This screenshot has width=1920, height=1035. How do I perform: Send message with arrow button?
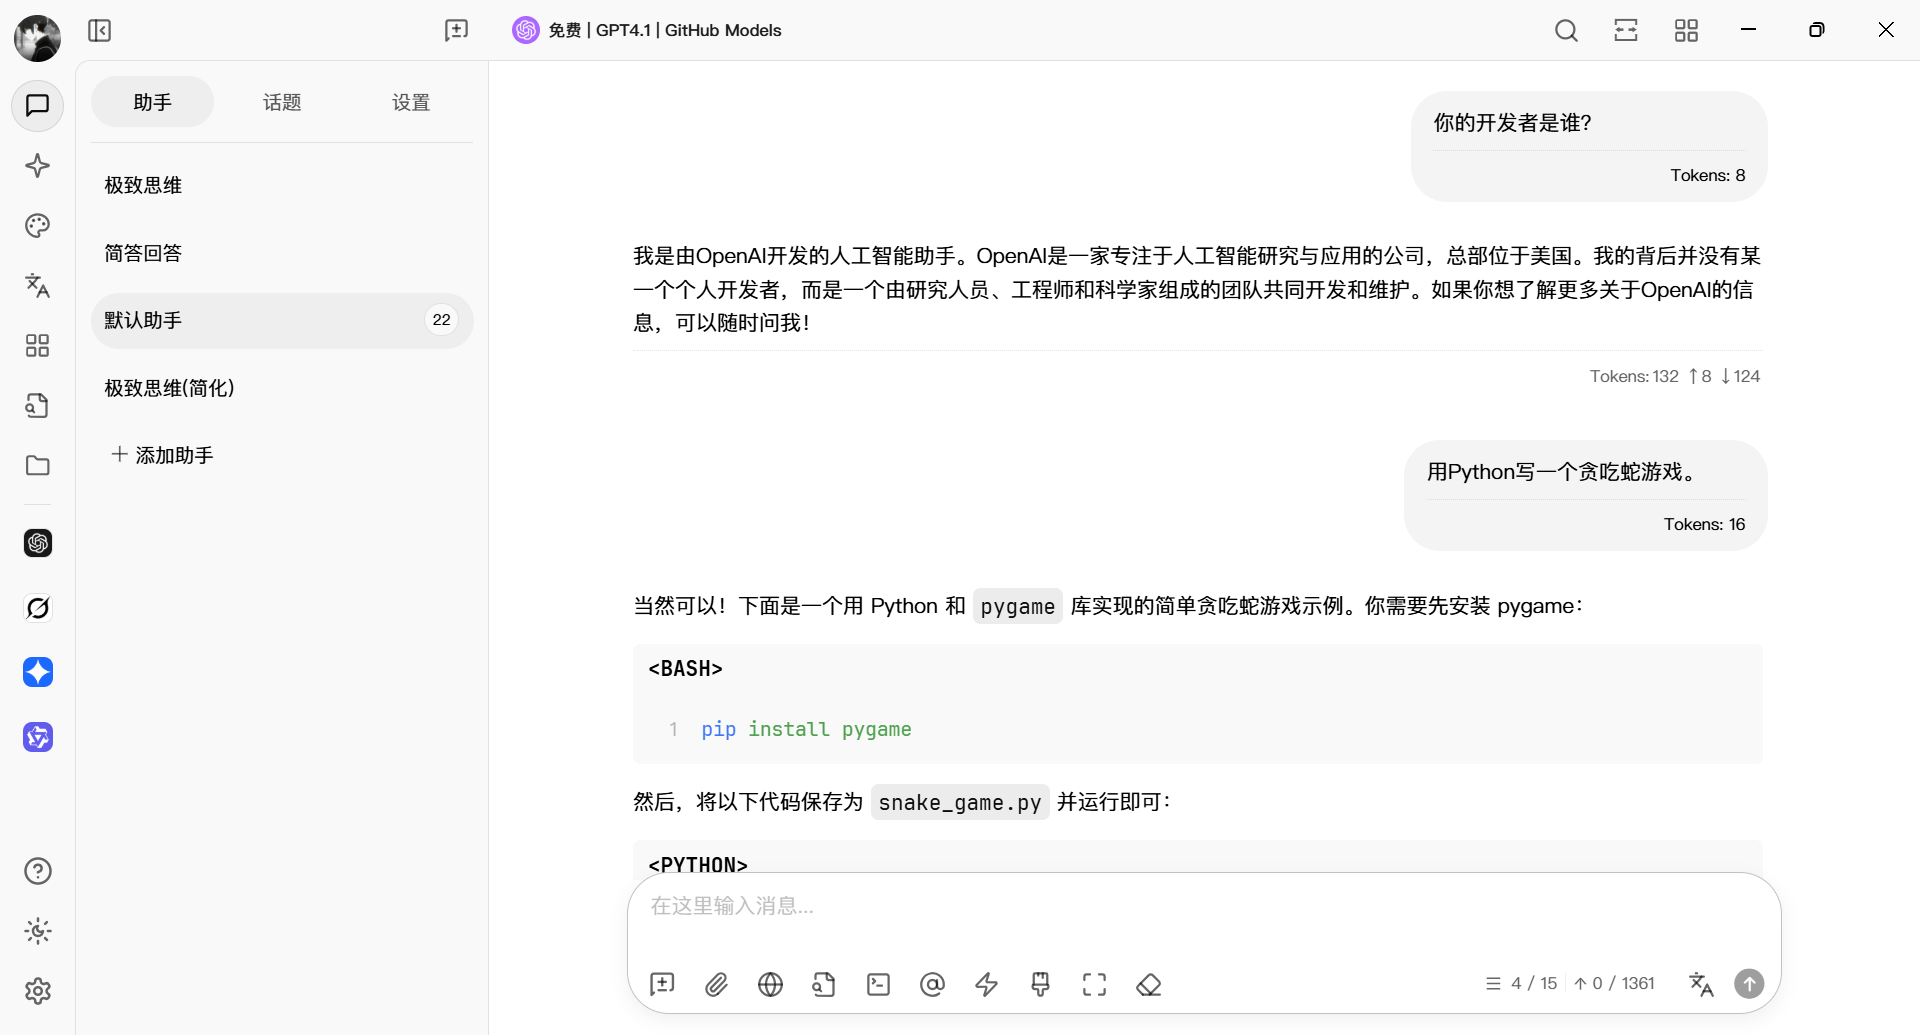[x=1749, y=984]
